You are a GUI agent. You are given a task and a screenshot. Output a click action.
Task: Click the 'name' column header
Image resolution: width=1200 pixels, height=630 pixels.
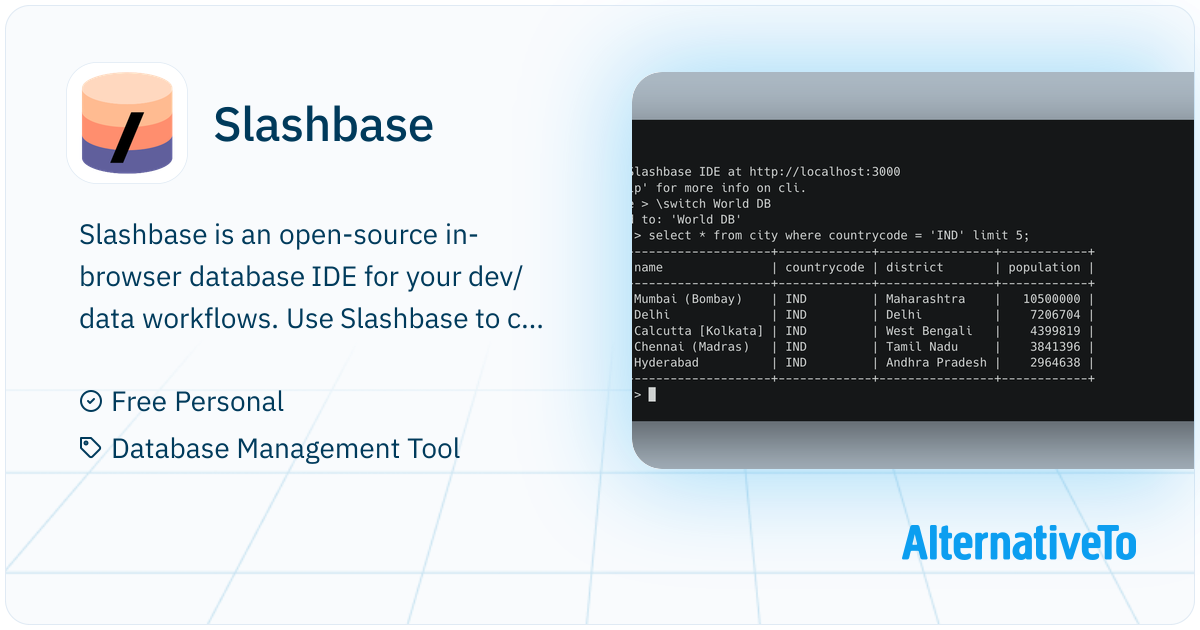(649, 267)
